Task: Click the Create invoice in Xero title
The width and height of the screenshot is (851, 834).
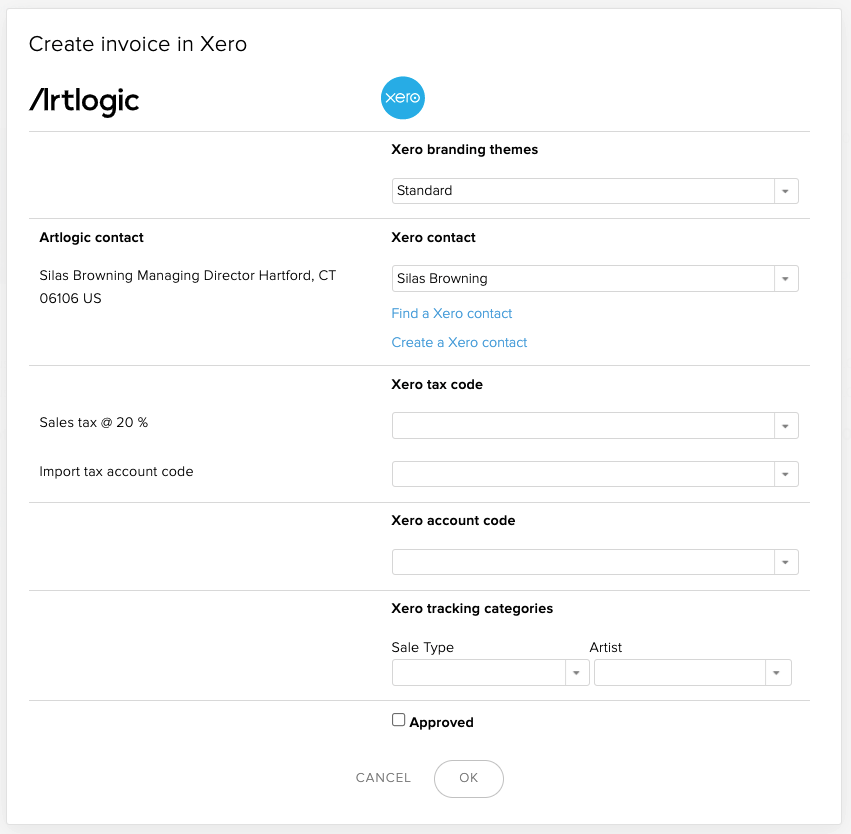Action: pyautogui.click(x=138, y=44)
